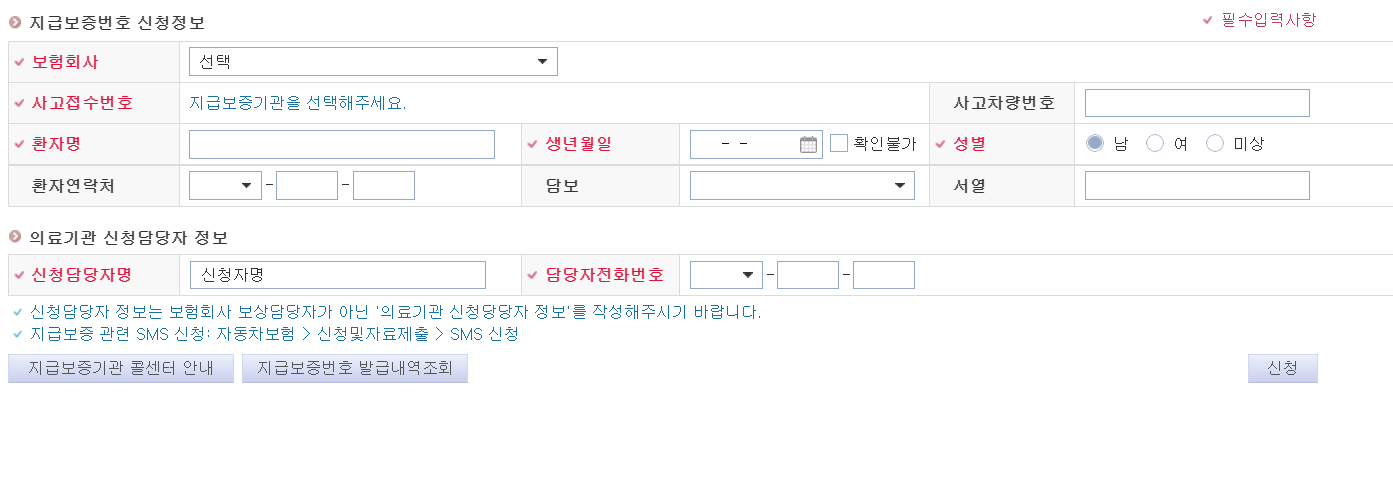Check the 확인불가 checkbox
Viewport: 1393px width, 489px height.
[x=839, y=143]
